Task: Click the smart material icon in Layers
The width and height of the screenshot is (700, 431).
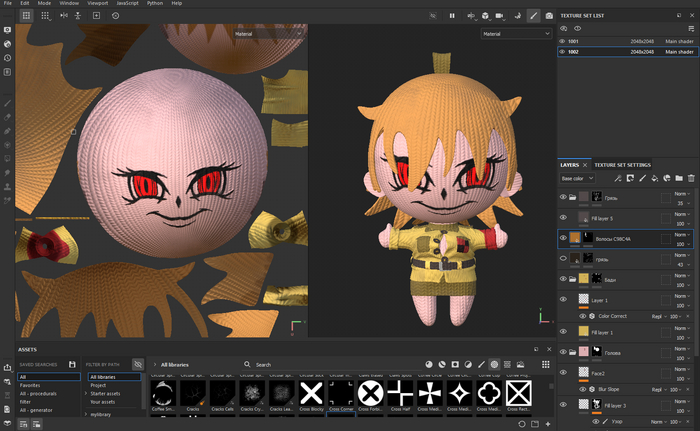Action: pos(667,178)
